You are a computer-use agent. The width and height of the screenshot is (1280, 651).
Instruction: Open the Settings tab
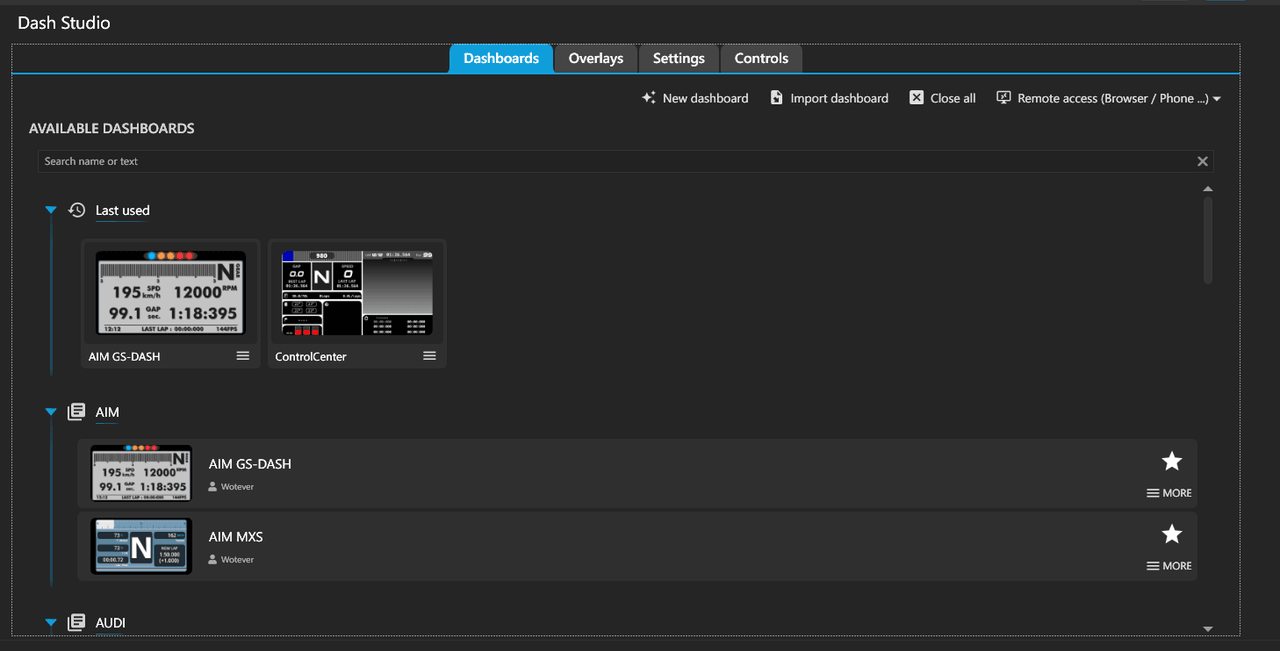click(679, 58)
